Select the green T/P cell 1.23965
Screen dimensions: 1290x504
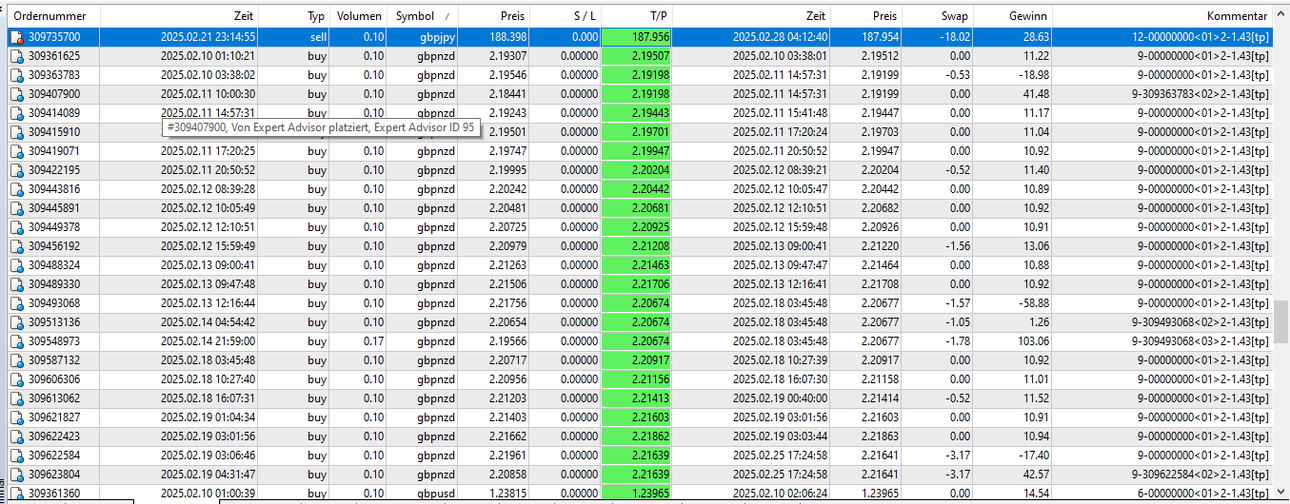tap(637, 493)
